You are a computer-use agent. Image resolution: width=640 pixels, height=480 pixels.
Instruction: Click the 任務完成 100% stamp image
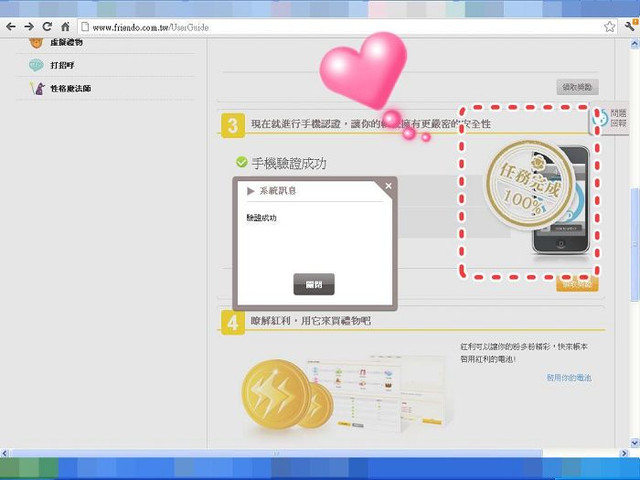coord(530,184)
